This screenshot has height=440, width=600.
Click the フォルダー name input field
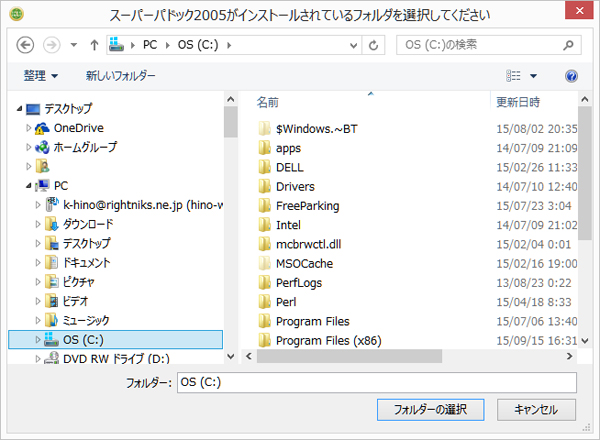pos(377,382)
